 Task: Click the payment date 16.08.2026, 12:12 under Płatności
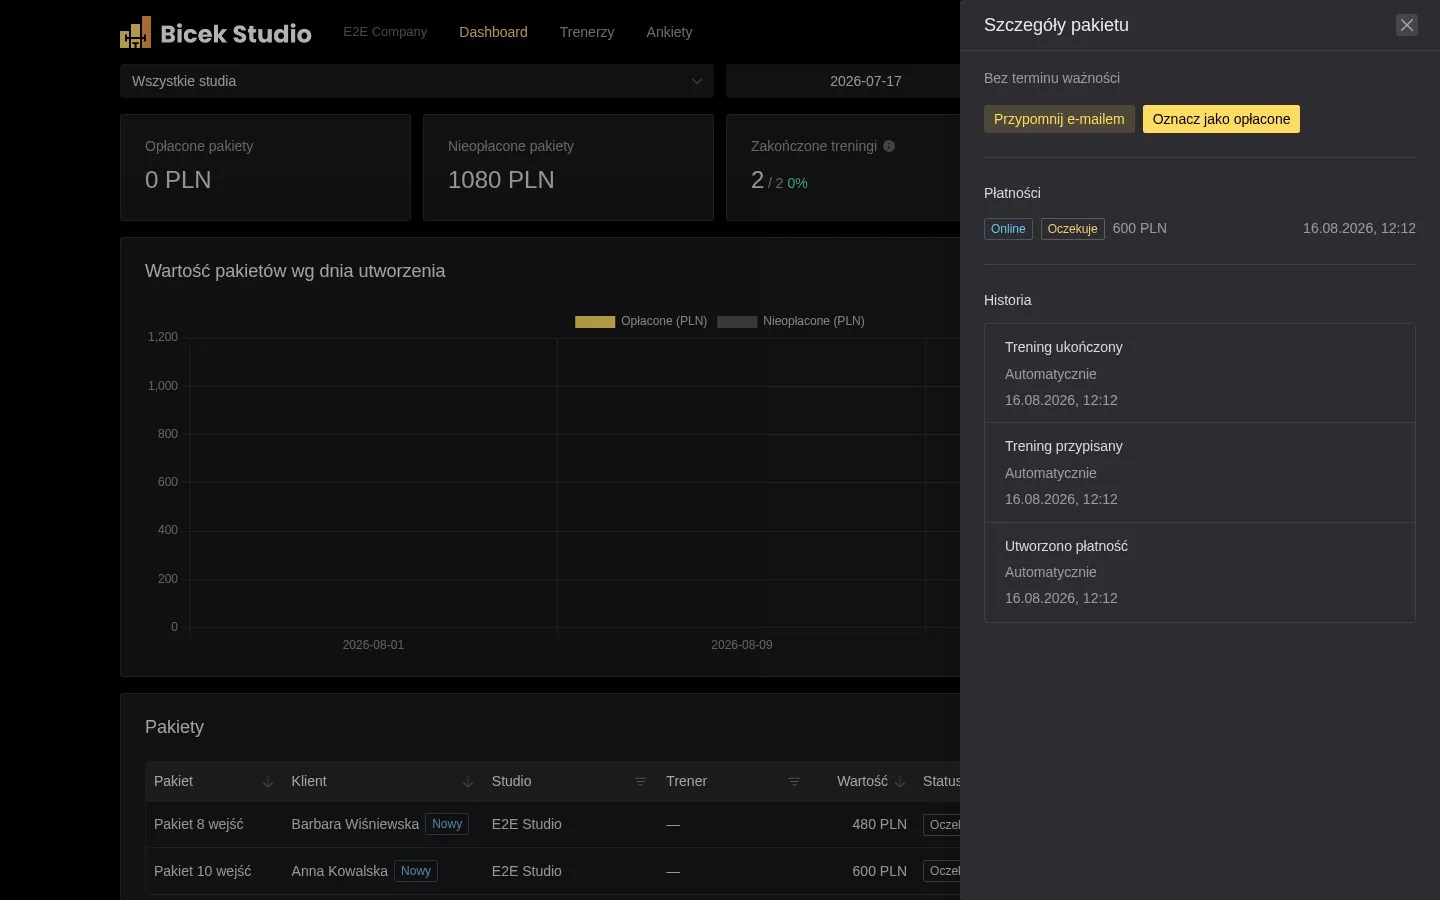click(1359, 228)
